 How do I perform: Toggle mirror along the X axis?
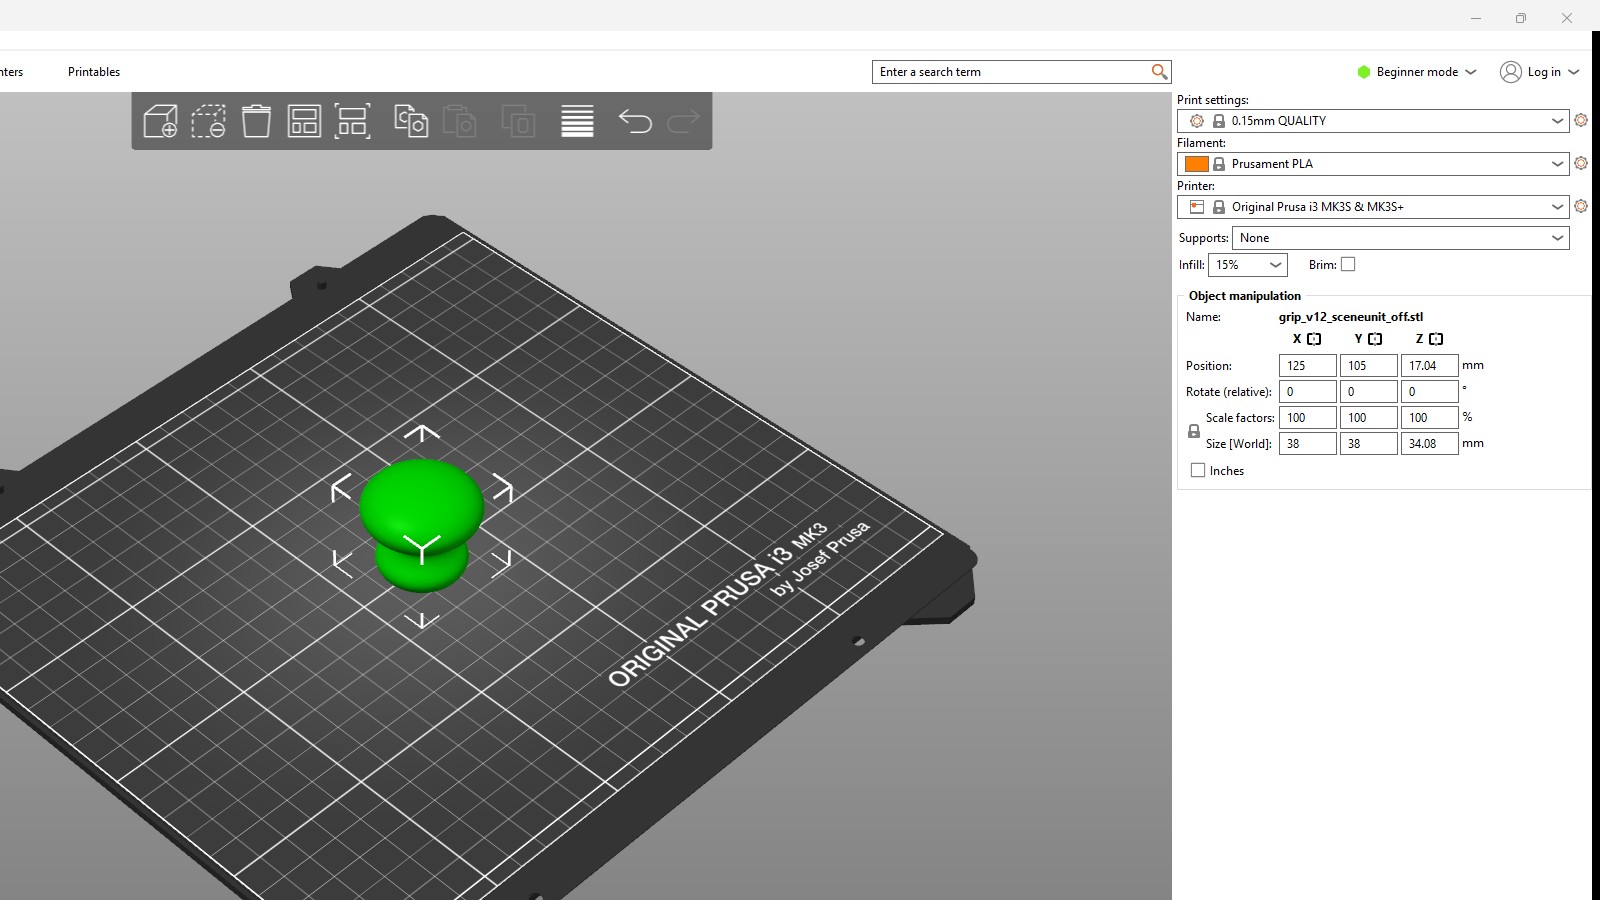(x=1314, y=339)
